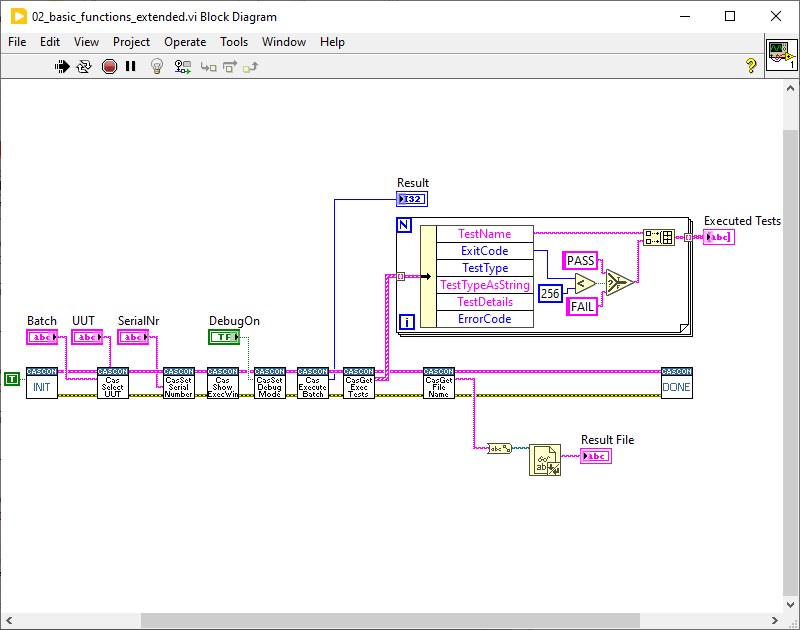This screenshot has width=800, height=630.
Task: Open the Project menu
Action: pos(131,42)
